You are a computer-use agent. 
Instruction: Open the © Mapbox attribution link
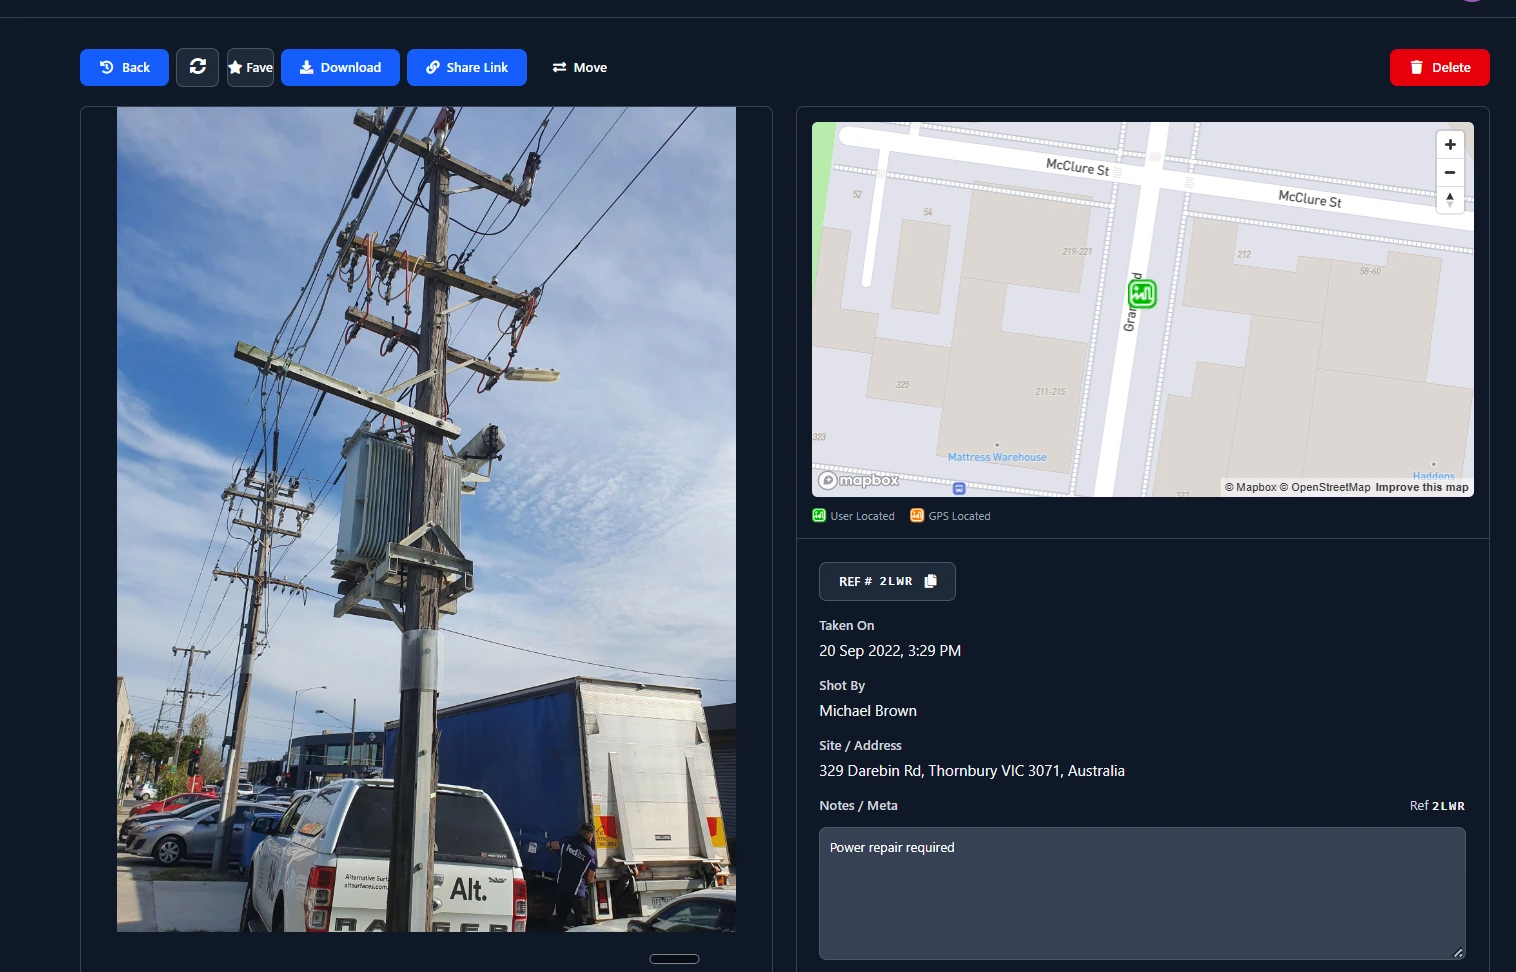click(1251, 487)
